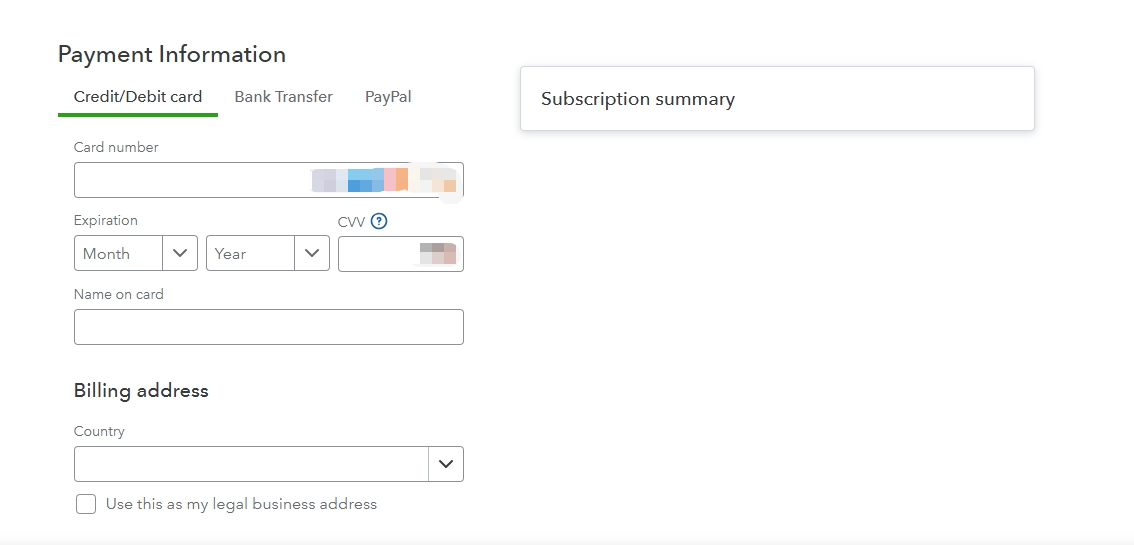The width and height of the screenshot is (1134, 545).
Task: Click the 'Card number' field label
Action: tap(116, 147)
